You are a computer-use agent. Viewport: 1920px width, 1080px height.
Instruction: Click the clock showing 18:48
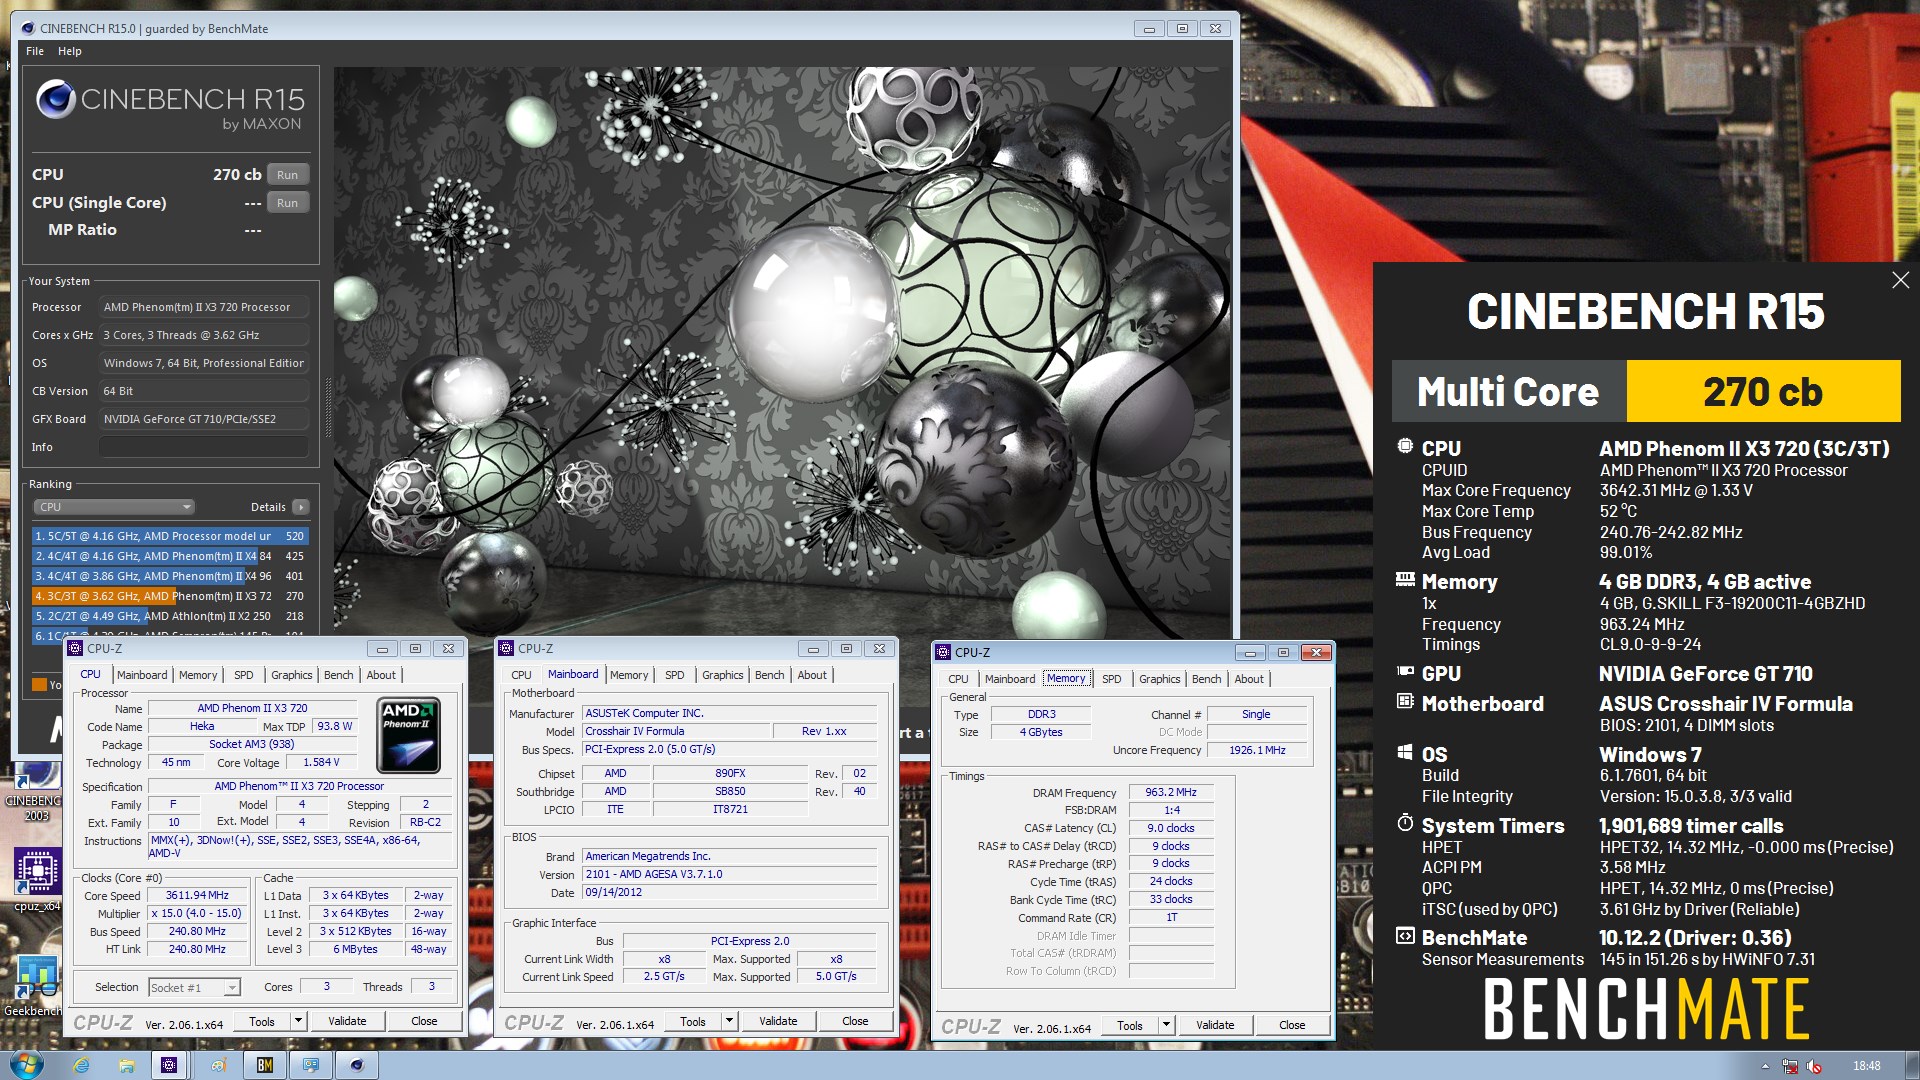pos(1866,1066)
